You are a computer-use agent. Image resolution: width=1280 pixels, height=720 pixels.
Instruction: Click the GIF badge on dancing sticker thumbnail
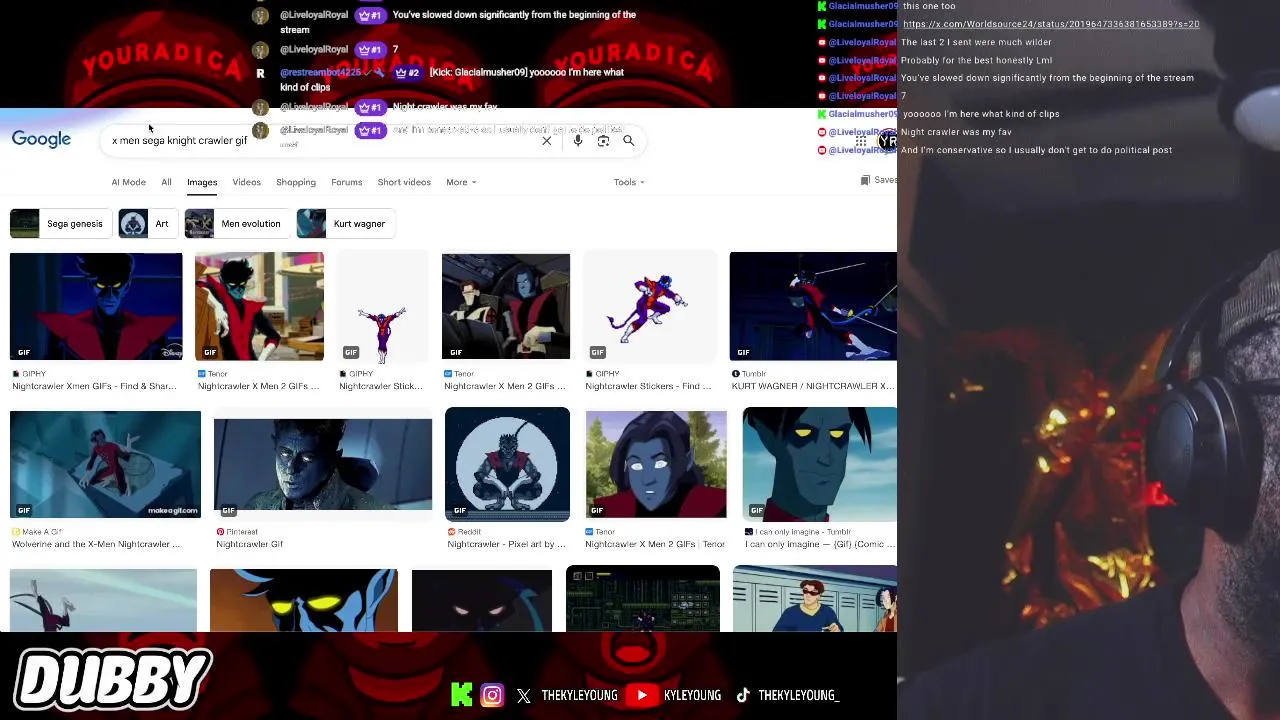tap(351, 352)
